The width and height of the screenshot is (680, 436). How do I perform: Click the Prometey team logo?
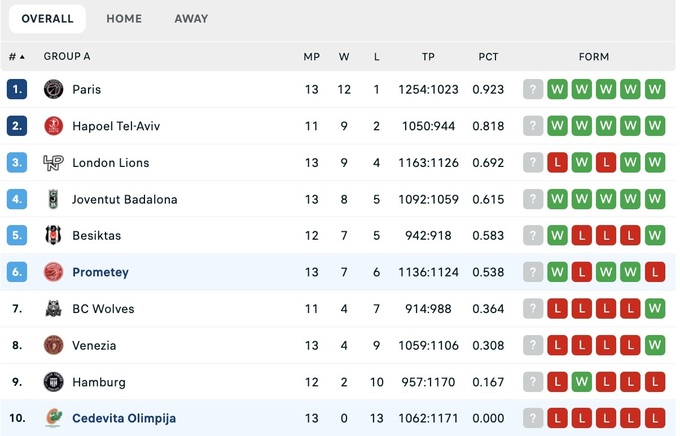click(x=54, y=272)
